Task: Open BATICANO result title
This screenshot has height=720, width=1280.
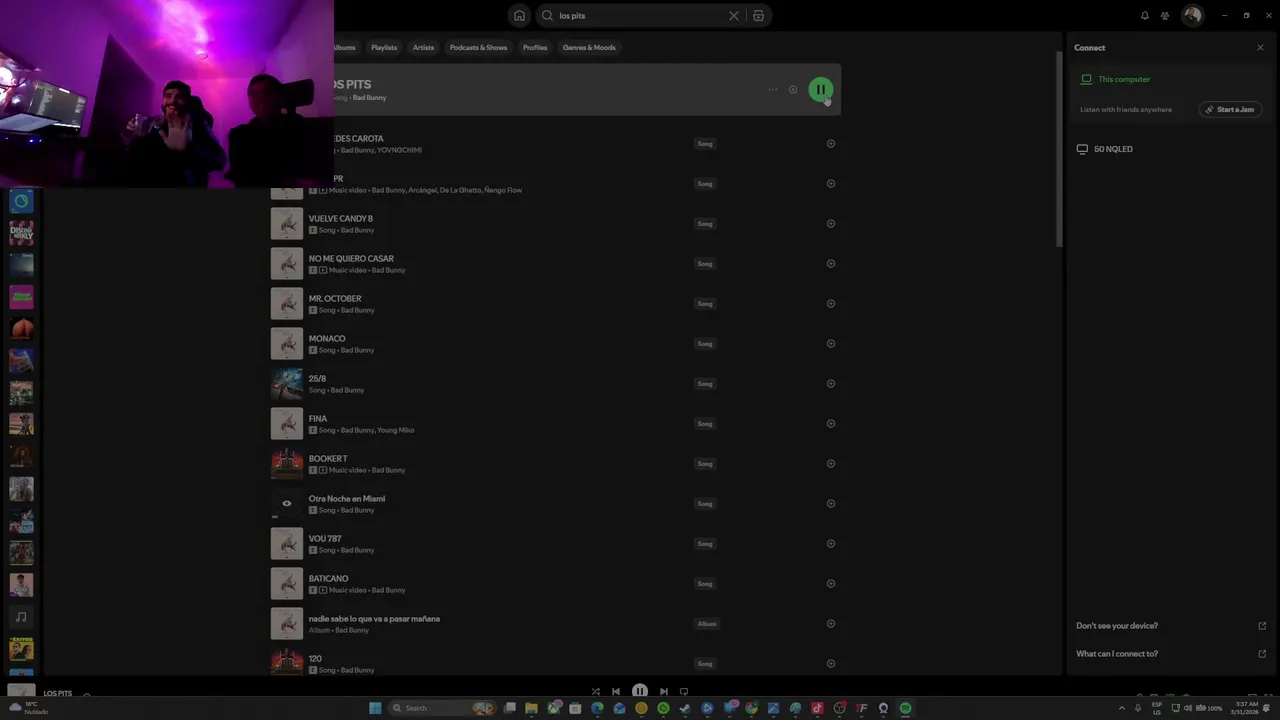Action: click(x=328, y=578)
